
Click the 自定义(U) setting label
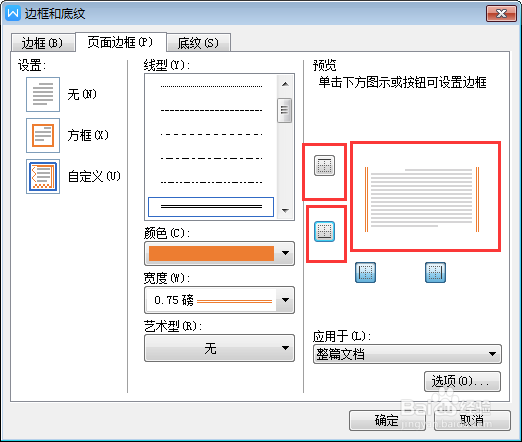pos(94,176)
